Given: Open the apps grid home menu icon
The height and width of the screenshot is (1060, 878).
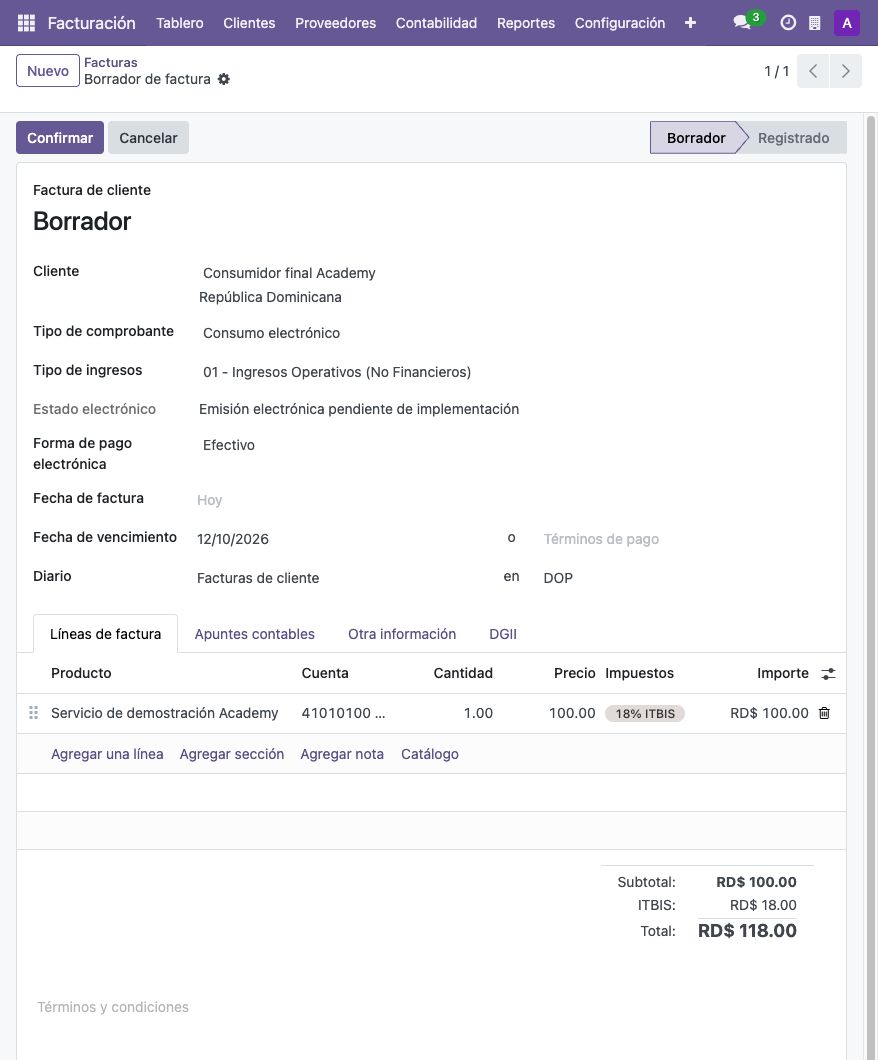Looking at the screenshot, I should pos(26,23).
